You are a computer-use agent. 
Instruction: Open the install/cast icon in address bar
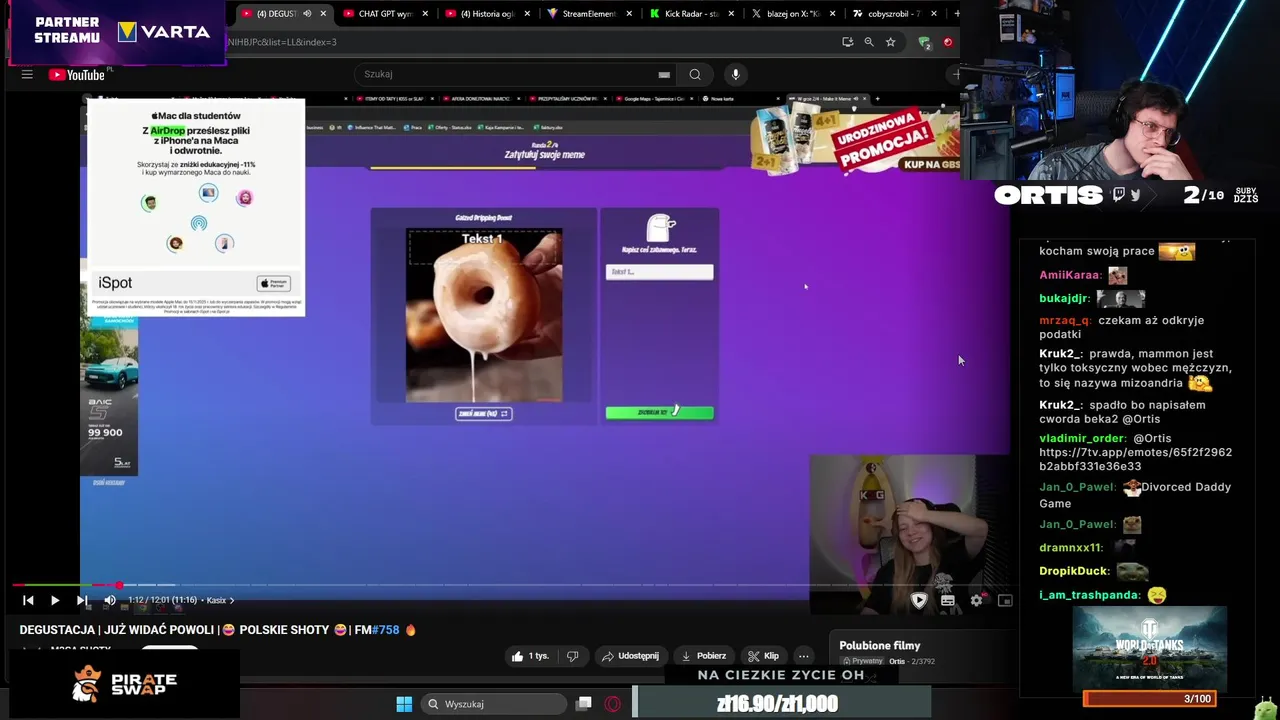point(847,42)
